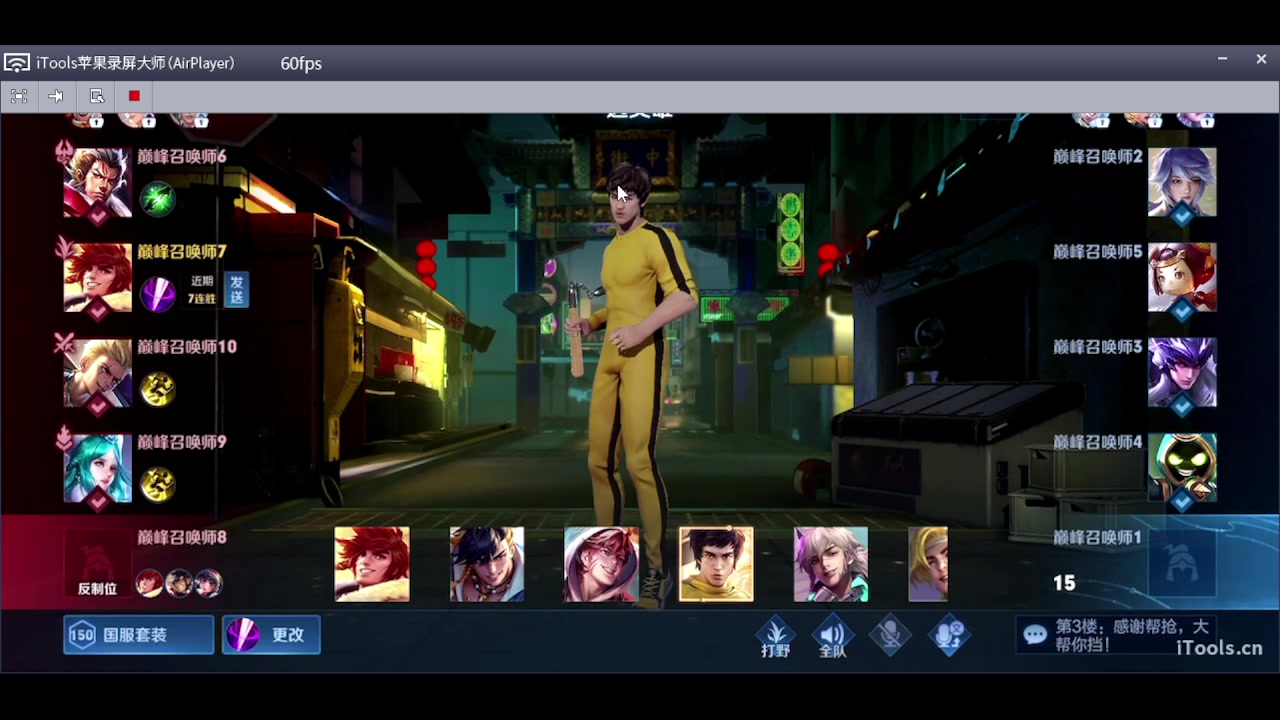Click the 发送 button beside 7连胜
1280x720 pixels.
[236, 290]
